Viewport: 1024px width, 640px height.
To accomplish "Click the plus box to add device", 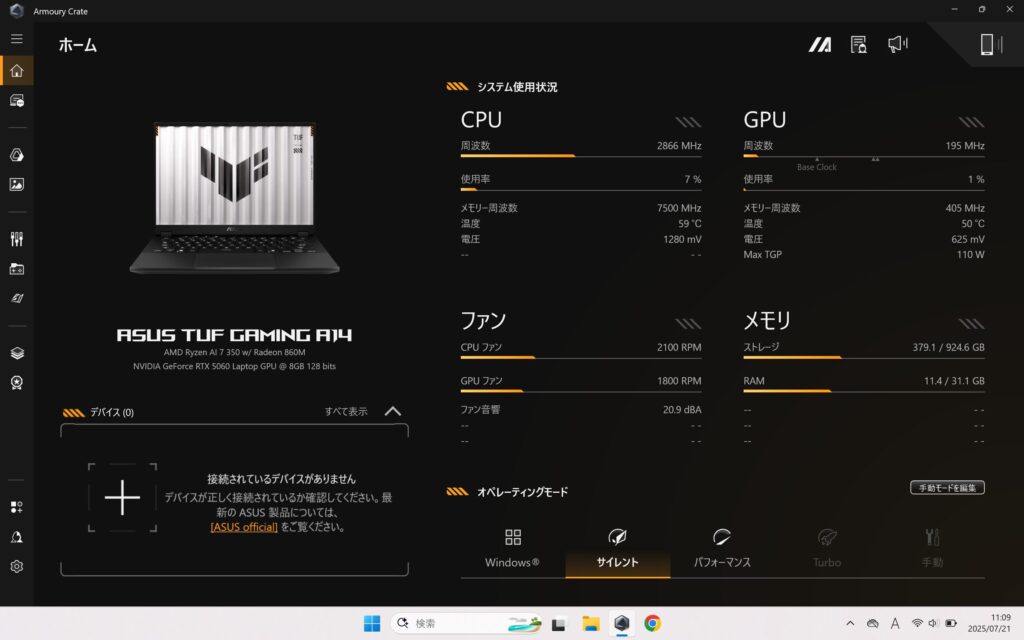I will [122, 498].
